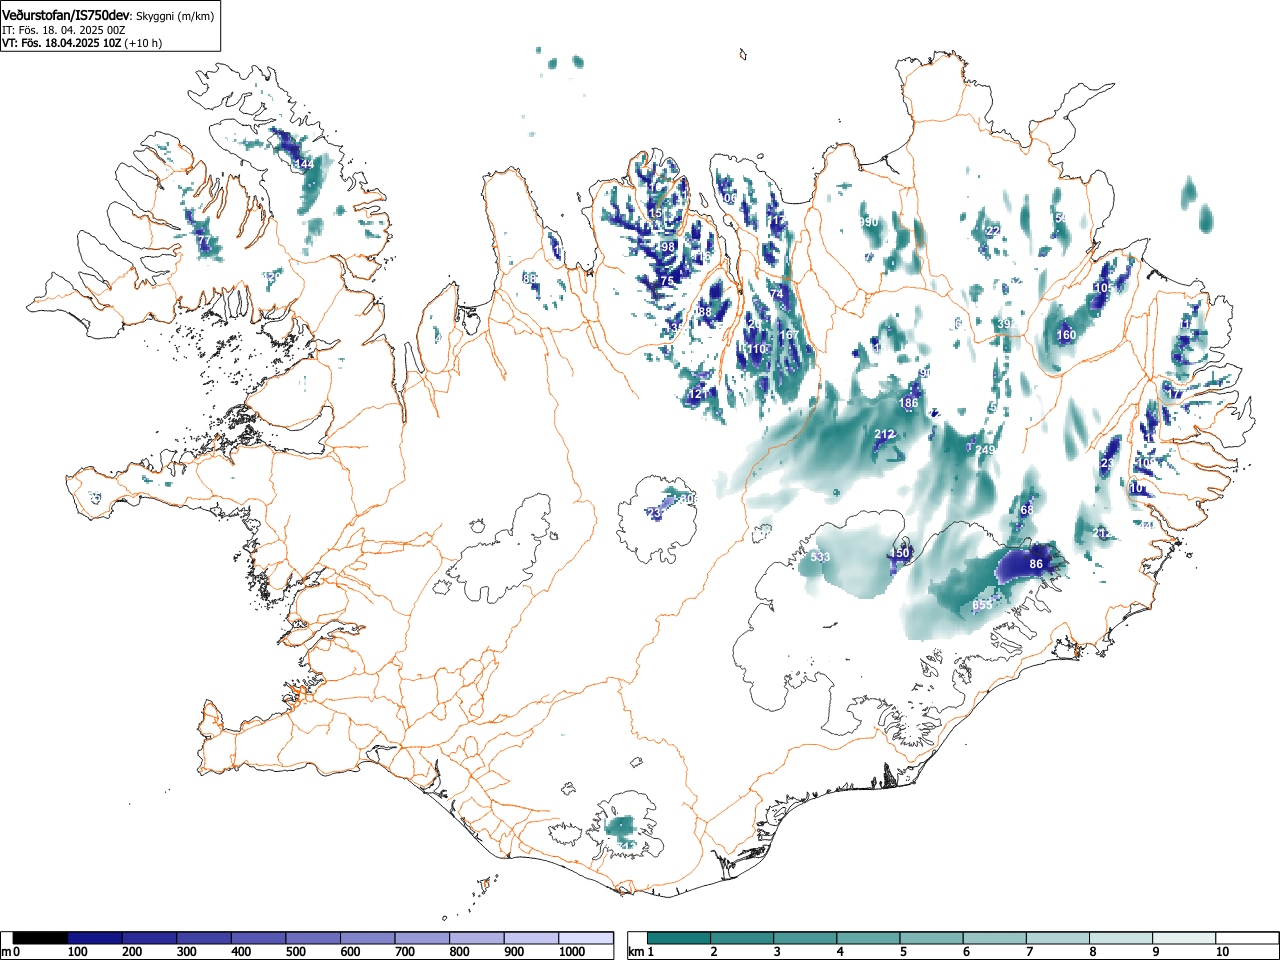Click the 'Veðurstofan/IS750dev' title text
The height and width of the screenshot is (960, 1280).
tap(66, 15)
